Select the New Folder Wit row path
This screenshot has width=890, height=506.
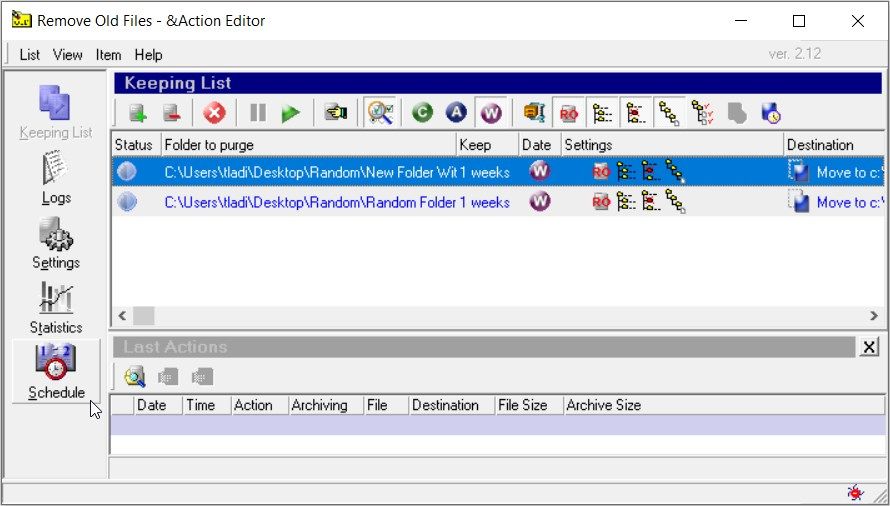coord(310,172)
